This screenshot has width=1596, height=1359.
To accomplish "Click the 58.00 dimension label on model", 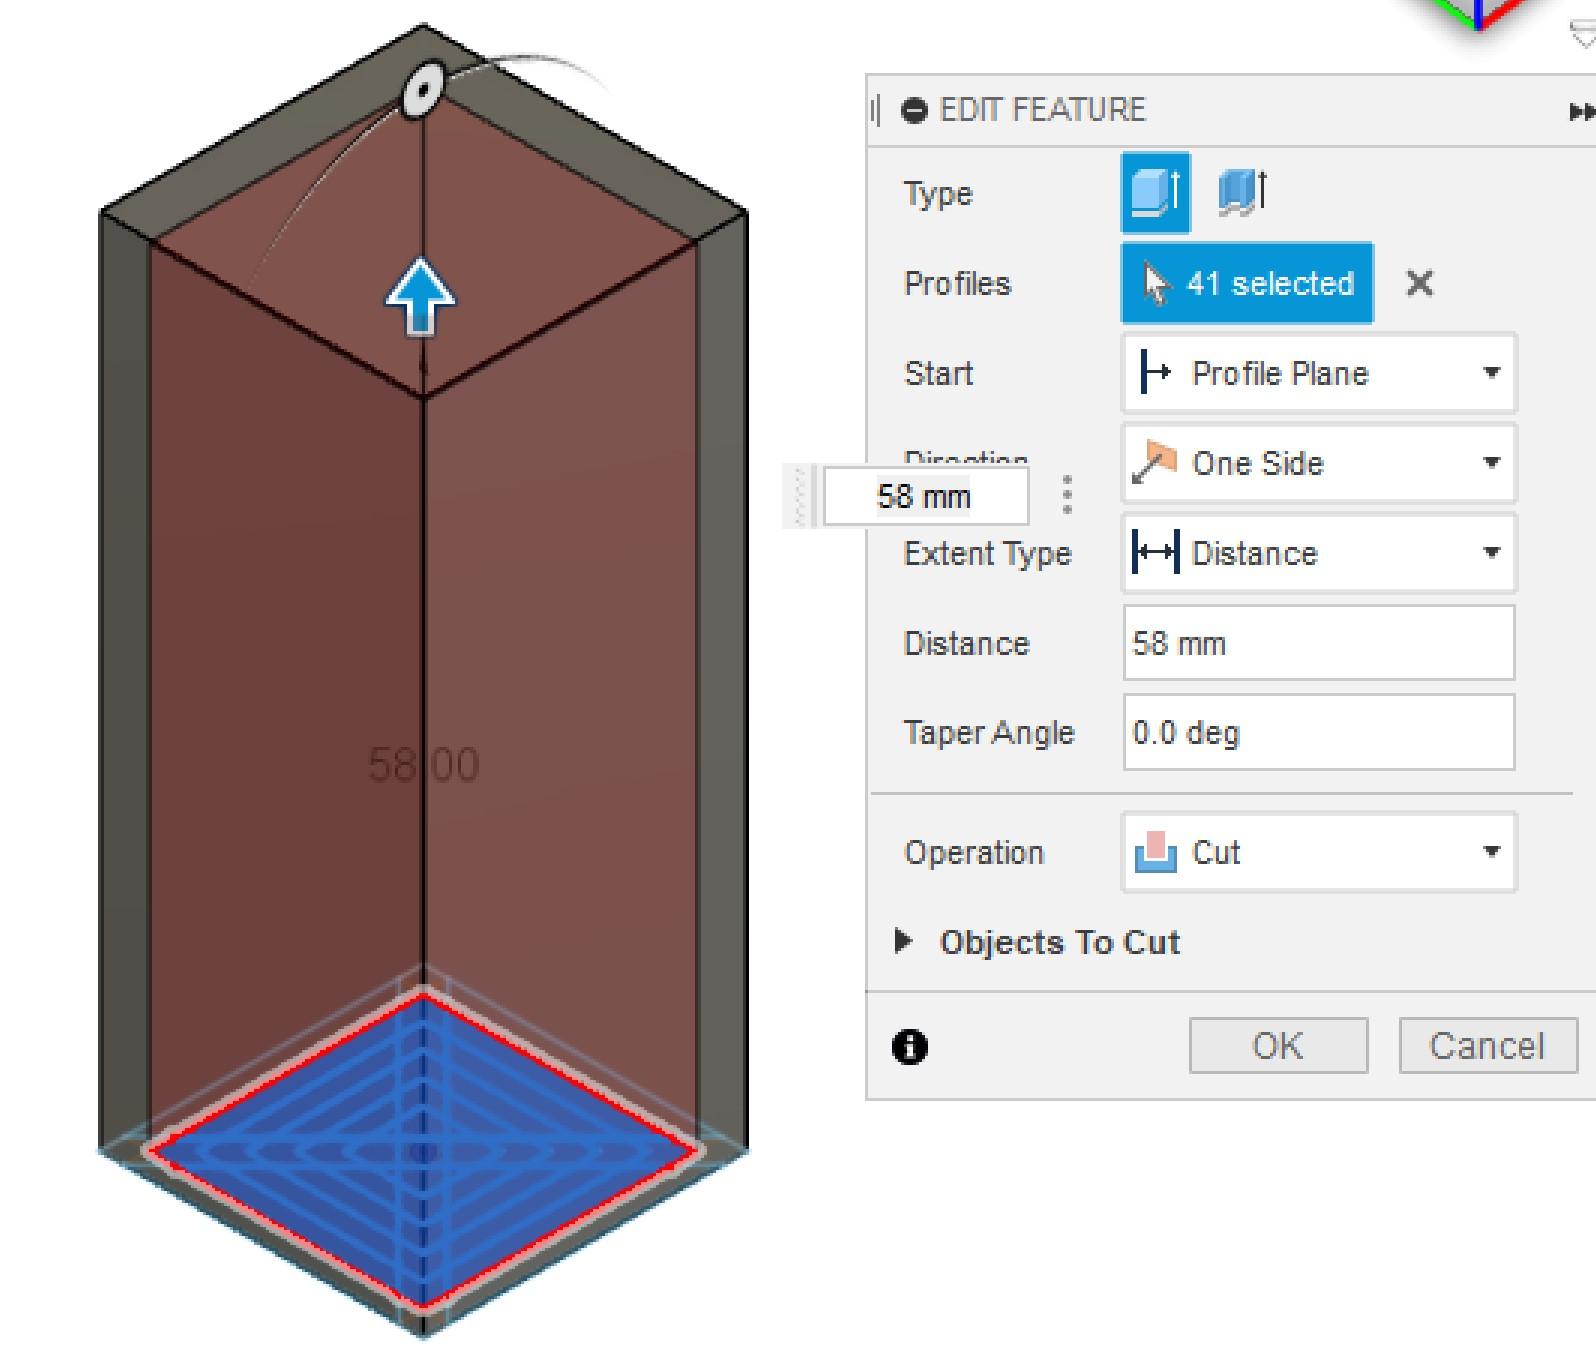I will pyautogui.click(x=424, y=765).
